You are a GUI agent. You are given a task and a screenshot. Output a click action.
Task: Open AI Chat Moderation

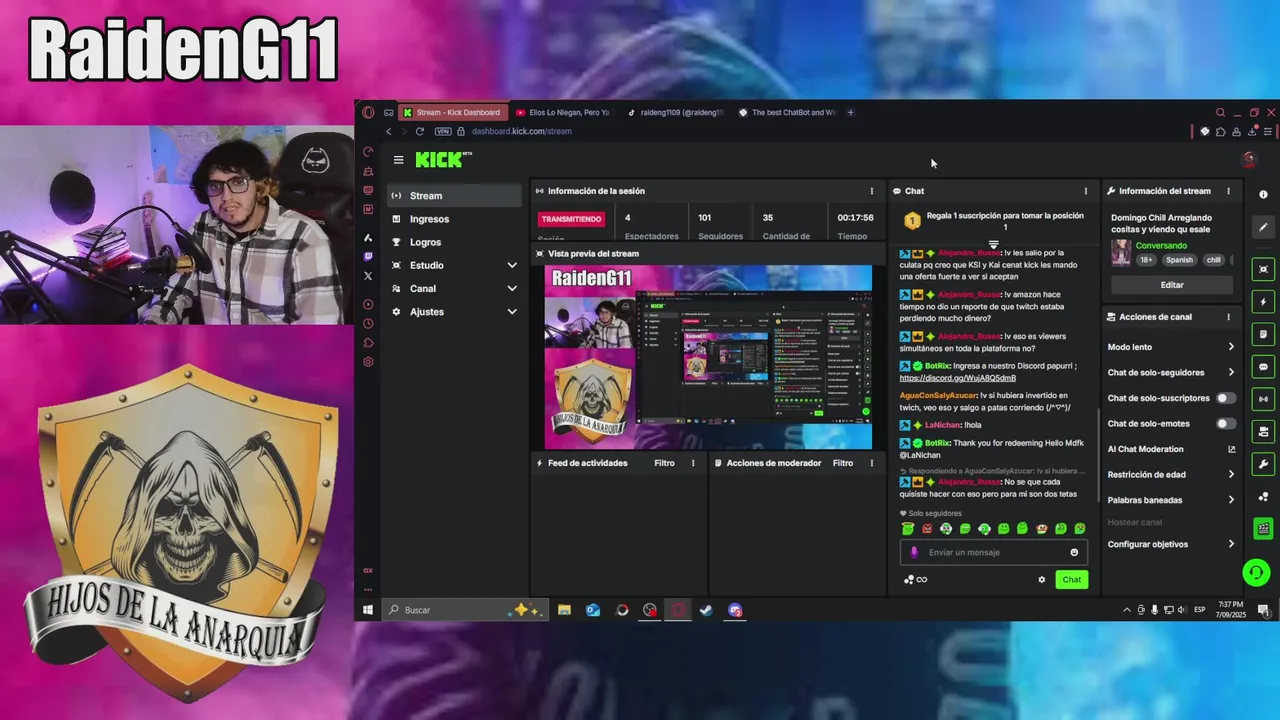coord(1170,449)
